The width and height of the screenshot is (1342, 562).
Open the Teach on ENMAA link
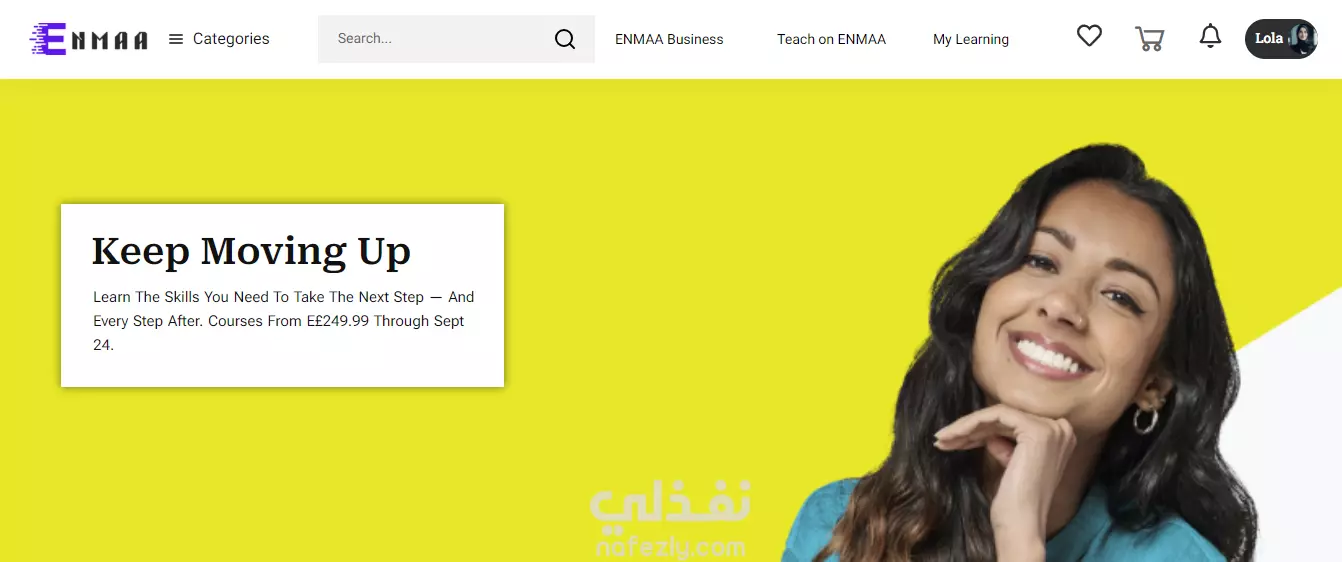[x=831, y=39]
